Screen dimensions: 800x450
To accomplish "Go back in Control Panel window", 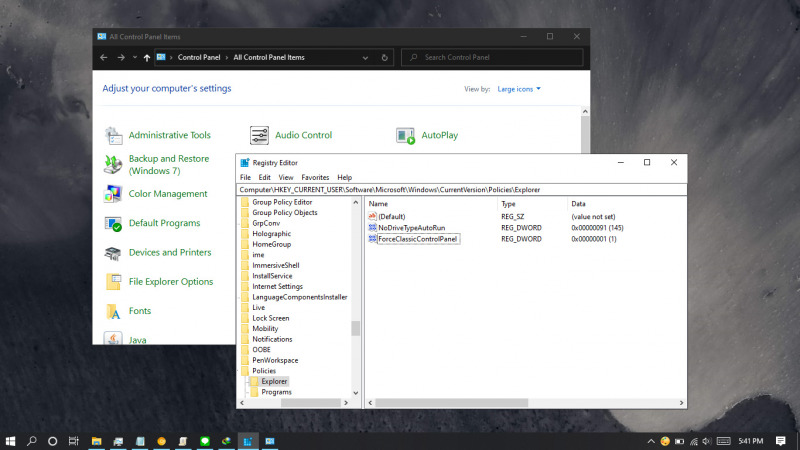I will pyautogui.click(x=104, y=58).
